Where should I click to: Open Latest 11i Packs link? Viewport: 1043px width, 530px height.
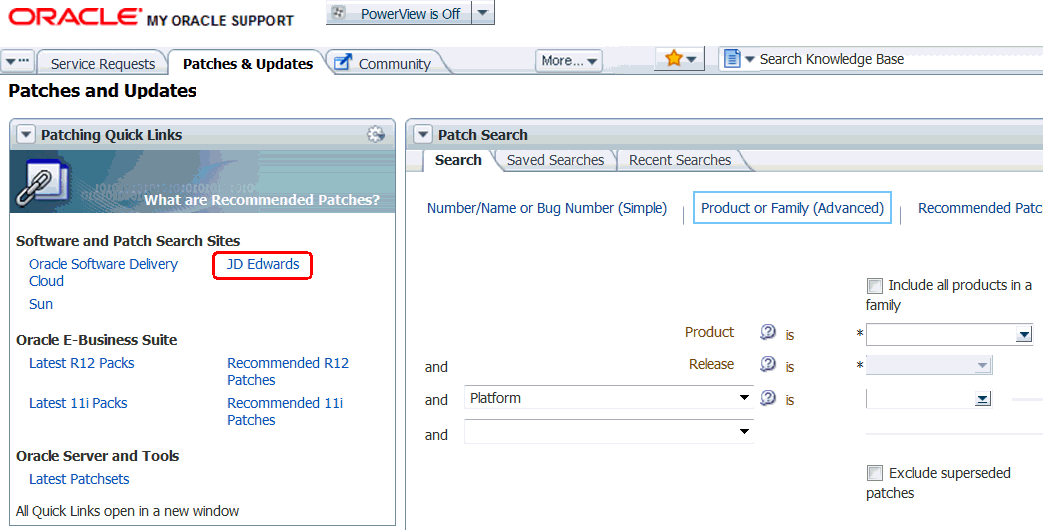[x=78, y=403]
